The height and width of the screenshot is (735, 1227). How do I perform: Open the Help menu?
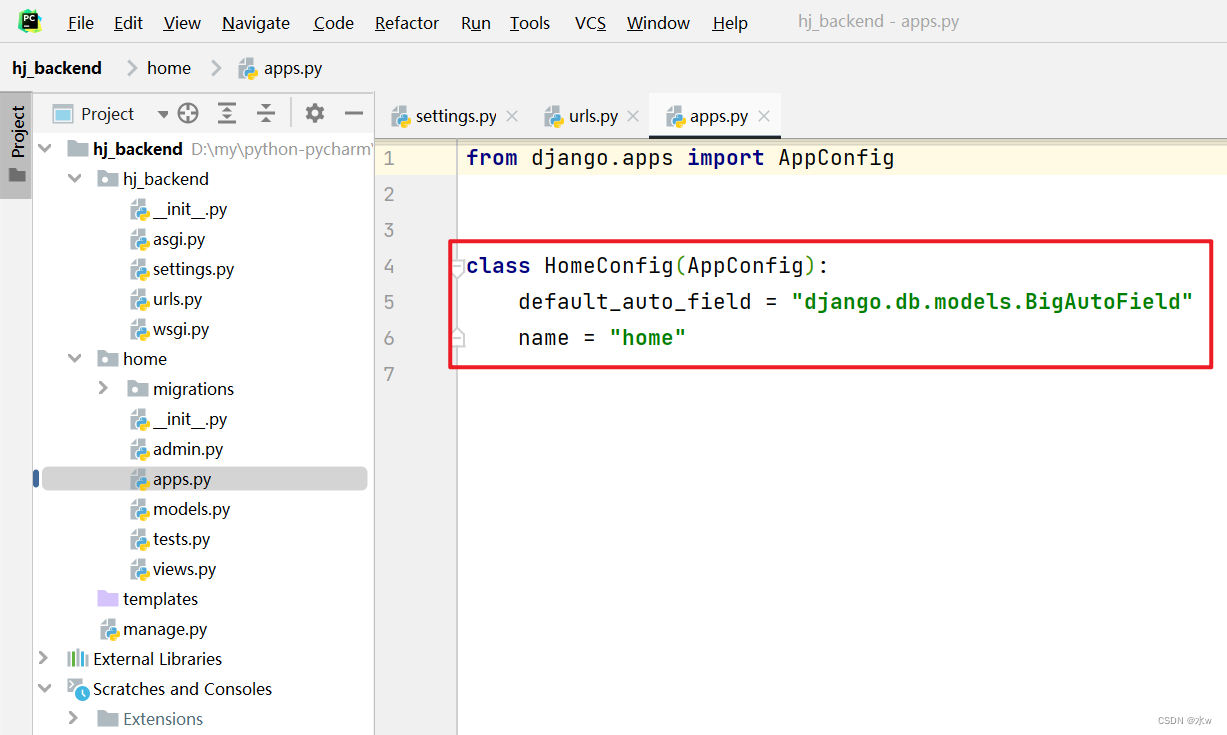[x=730, y=23]
